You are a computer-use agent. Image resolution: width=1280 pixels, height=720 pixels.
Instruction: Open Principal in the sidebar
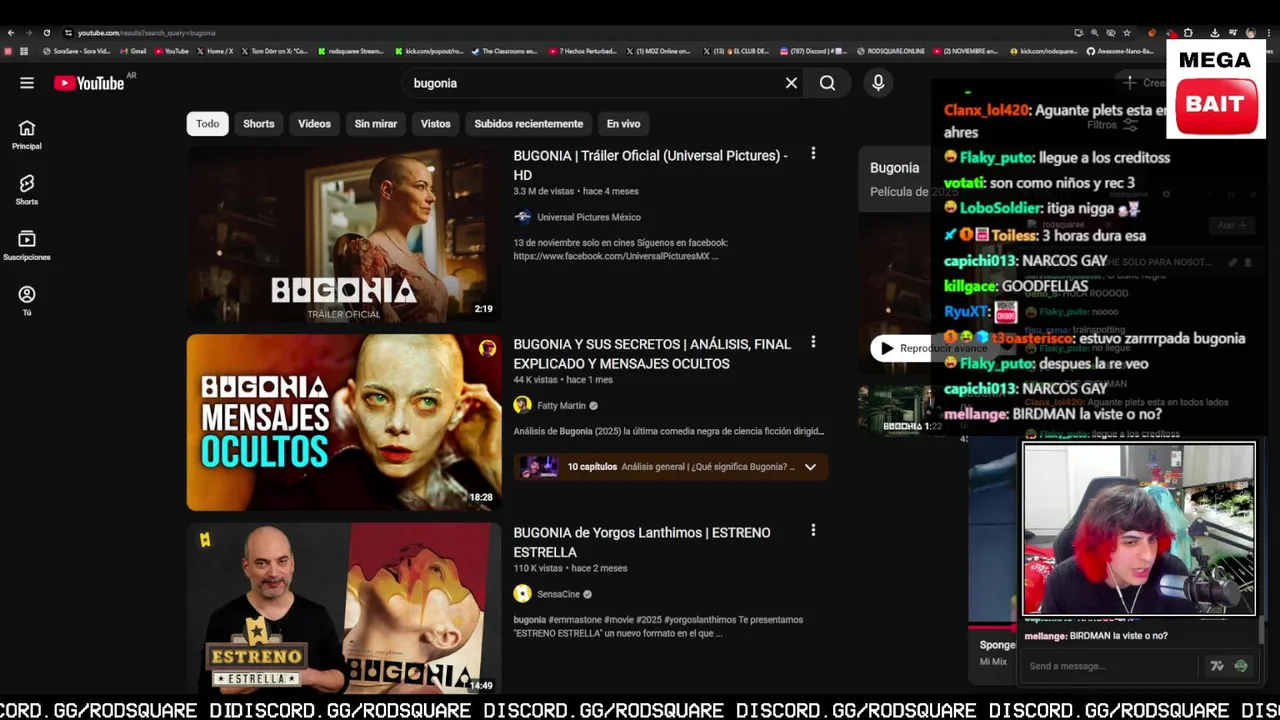27,135
